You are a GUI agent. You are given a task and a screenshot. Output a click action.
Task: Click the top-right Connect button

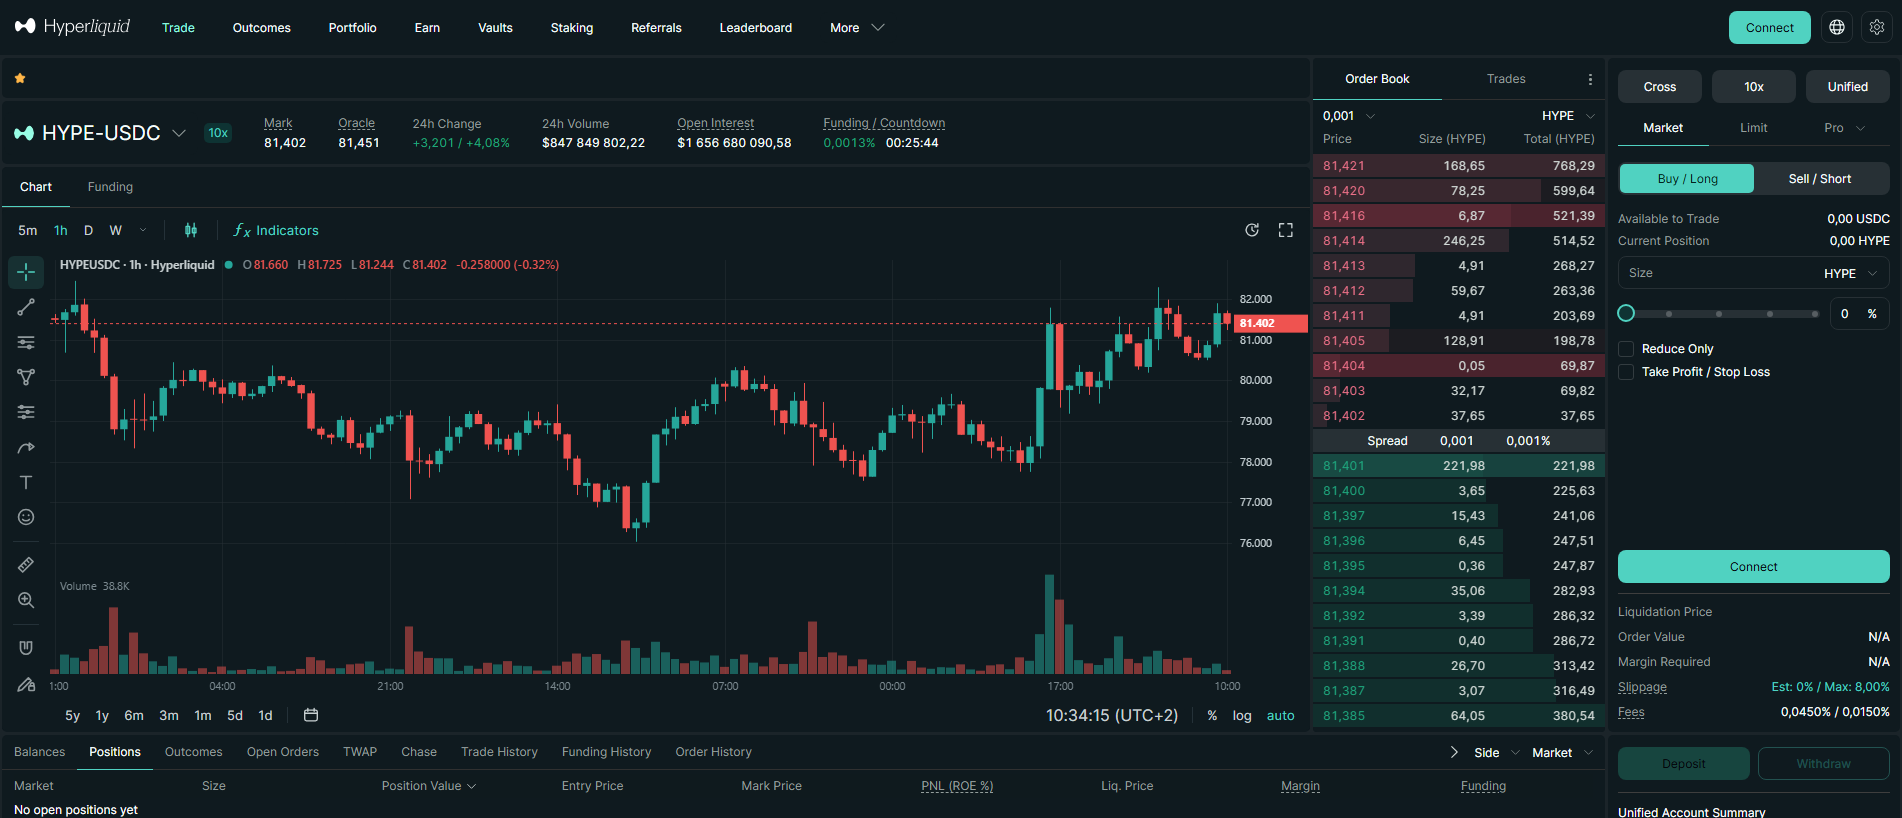pos(1769,28)
